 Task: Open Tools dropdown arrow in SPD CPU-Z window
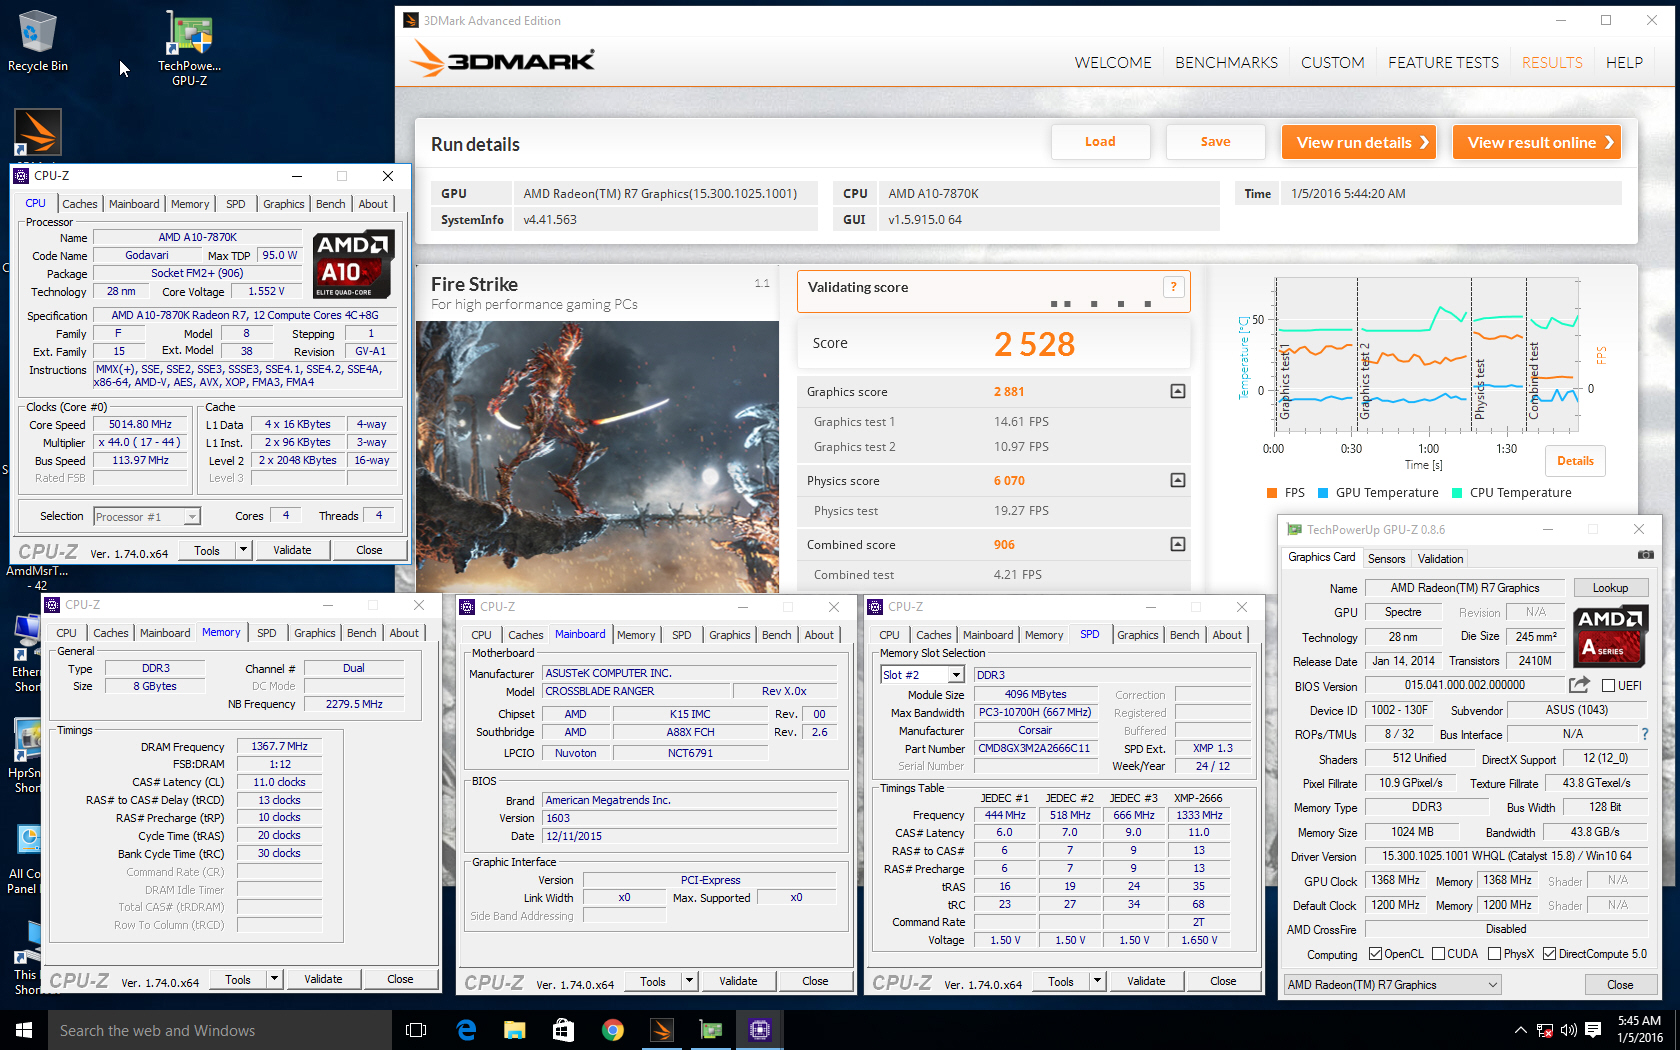1097,981
